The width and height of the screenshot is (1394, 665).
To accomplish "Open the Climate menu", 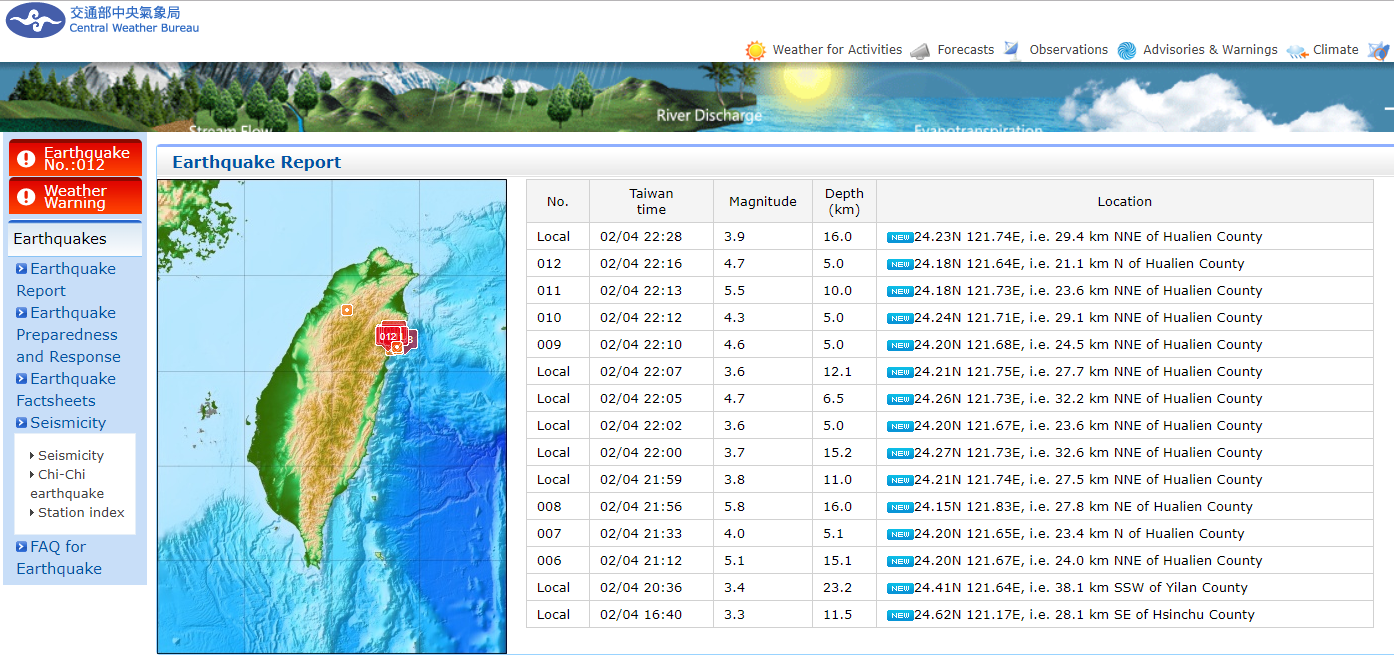I will [x=1335, y=50].
